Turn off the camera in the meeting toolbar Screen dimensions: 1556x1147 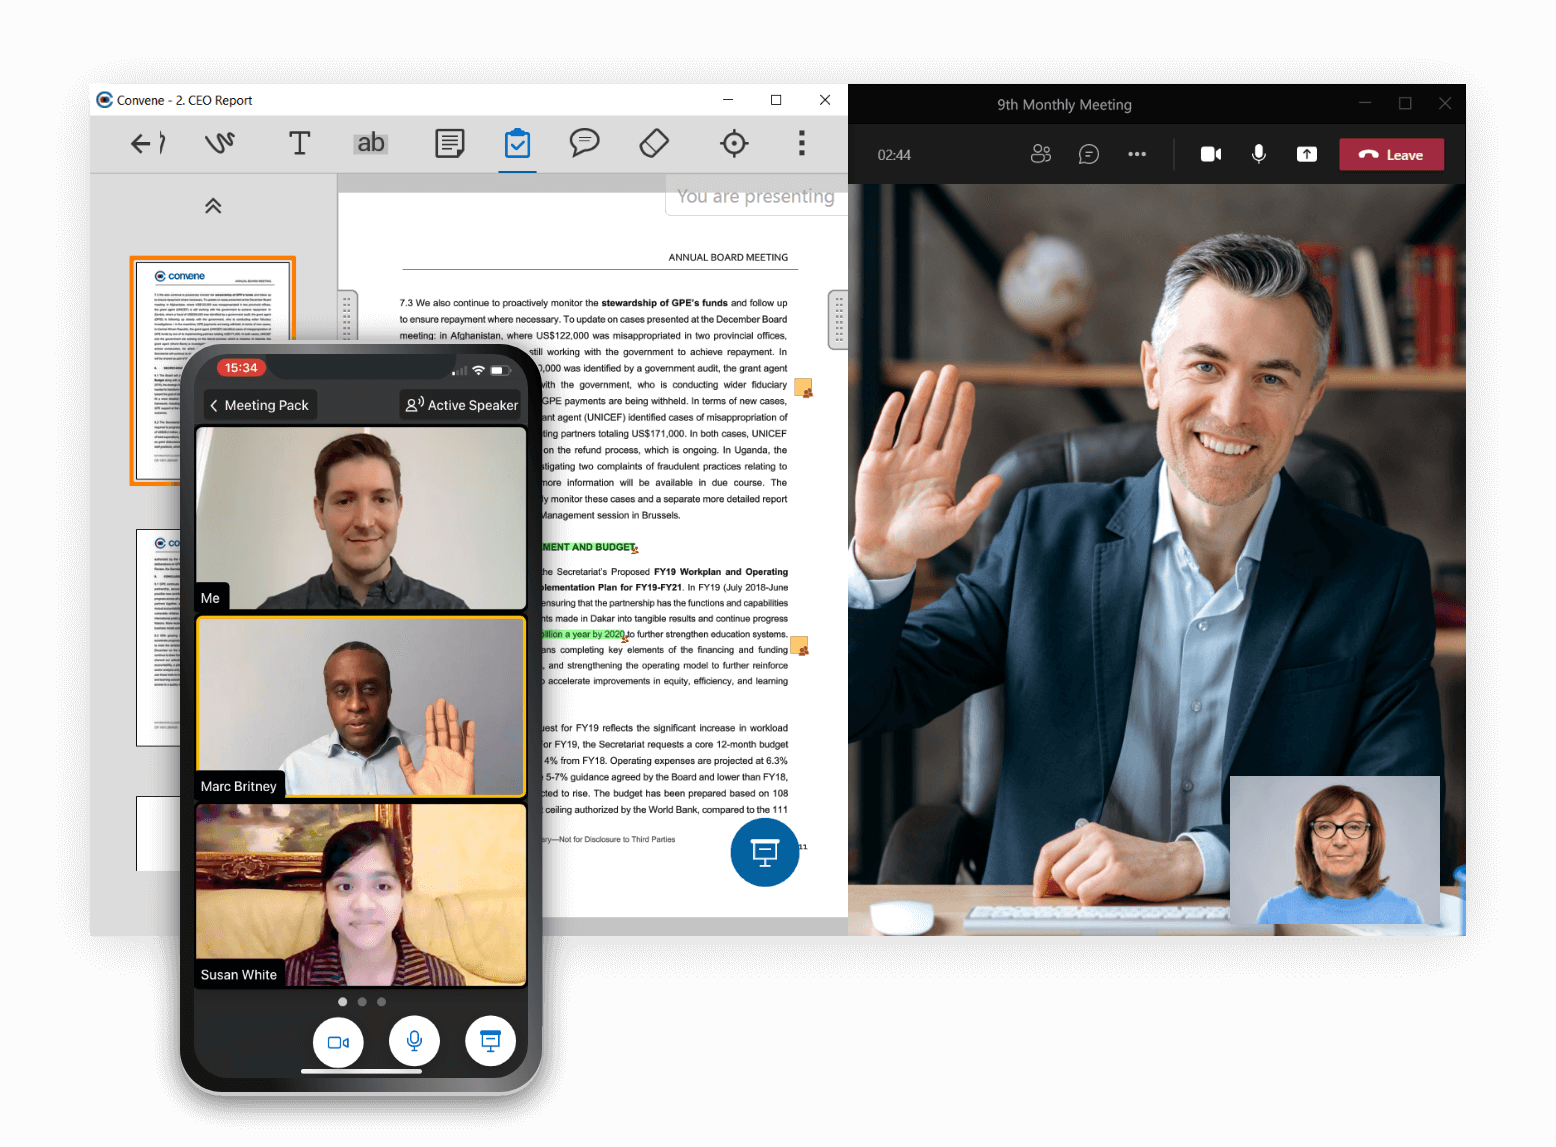point(1210,154)
